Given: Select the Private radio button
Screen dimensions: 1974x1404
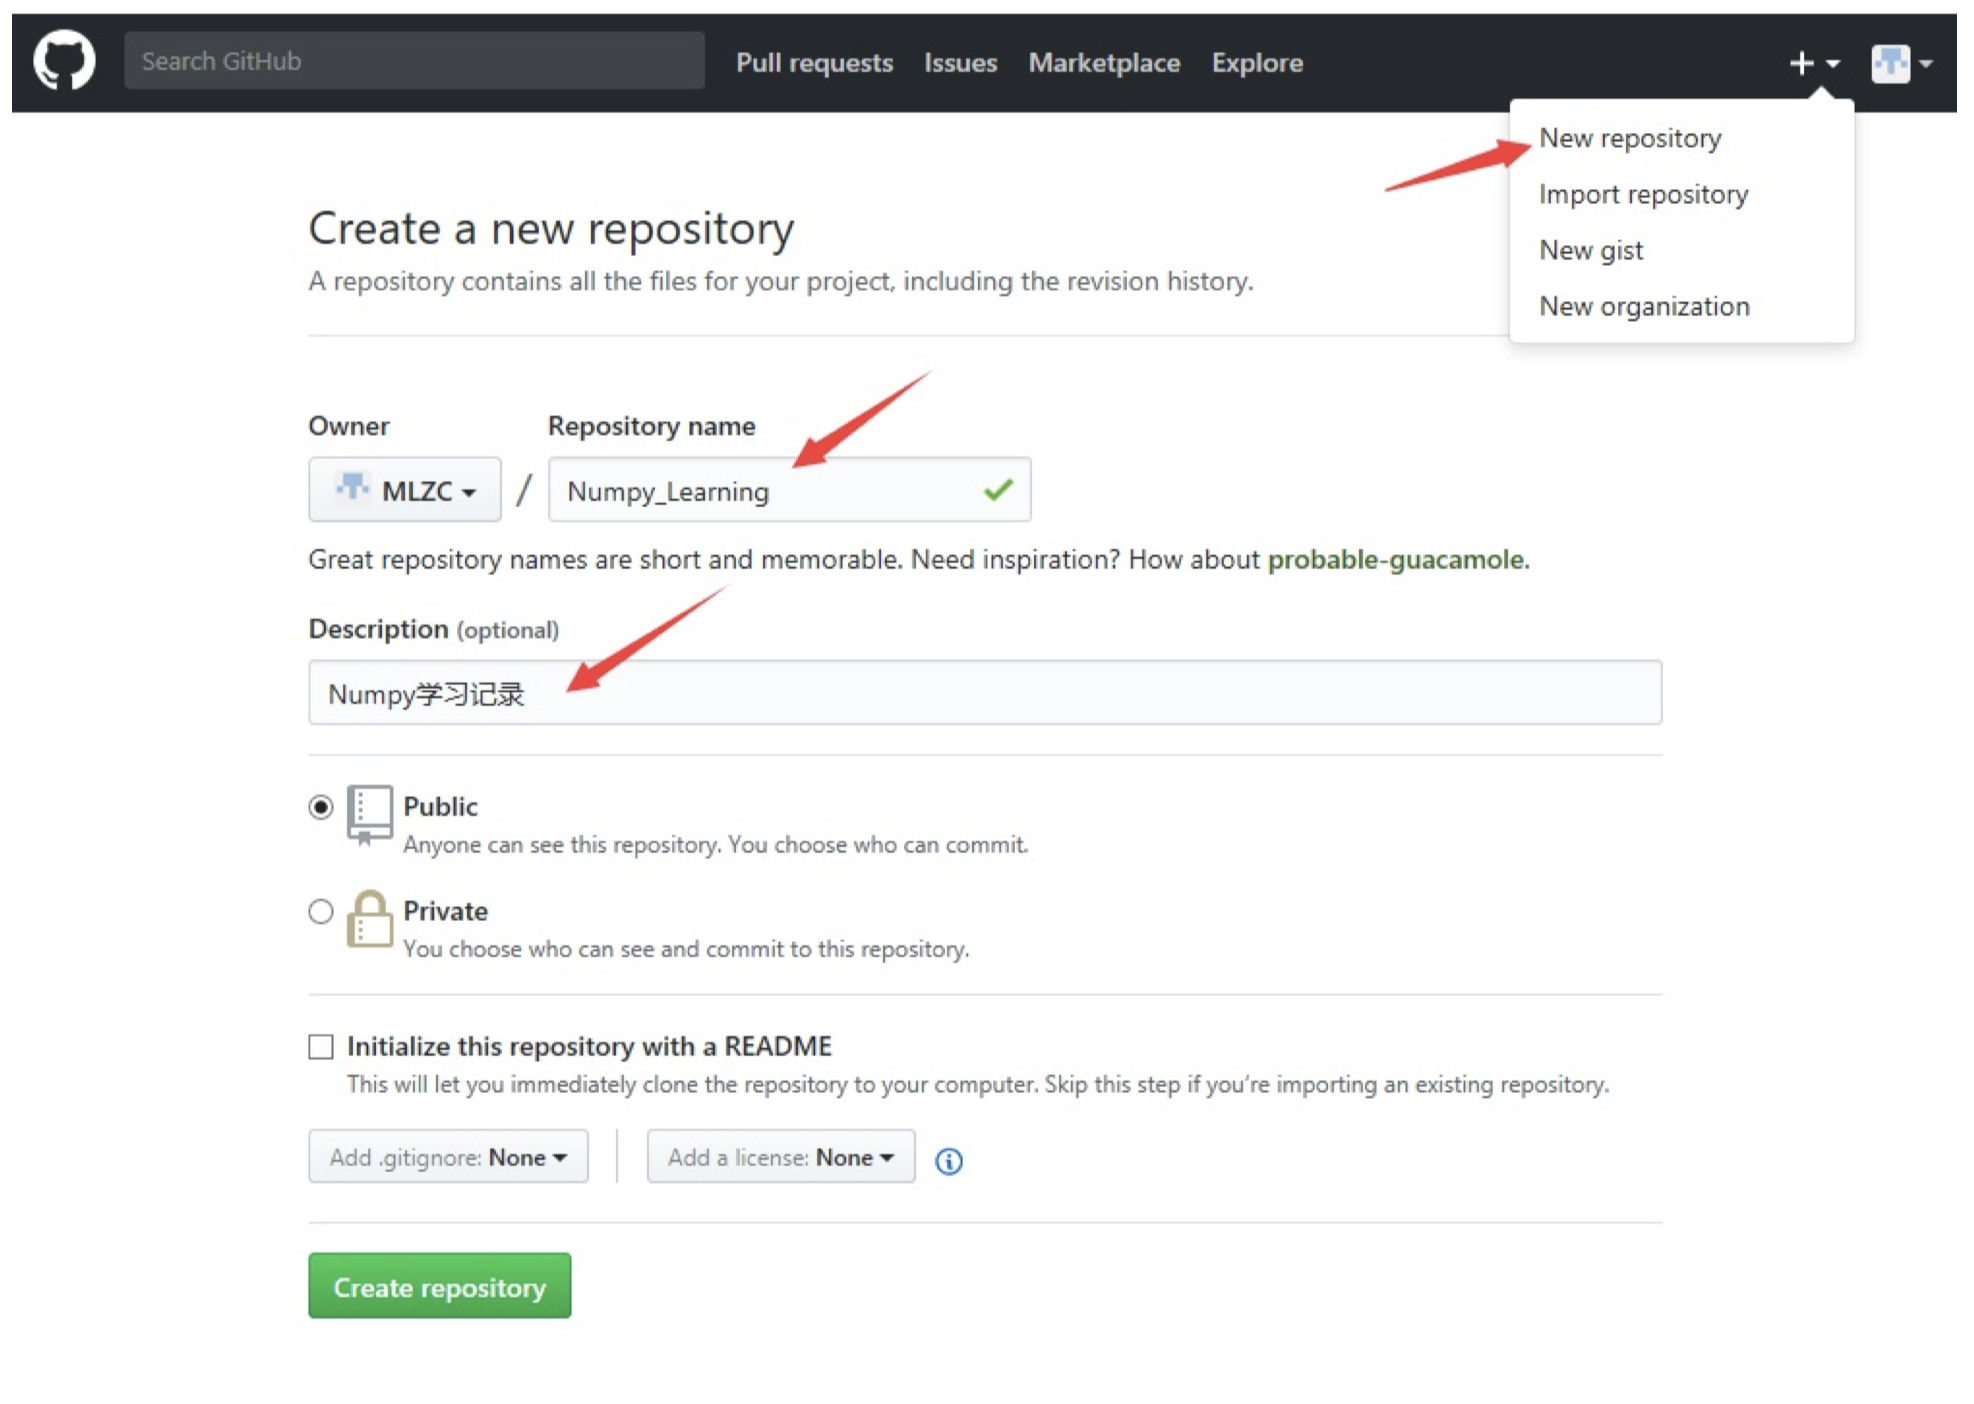Looking at the screenshot, I should tap(321, 912).
